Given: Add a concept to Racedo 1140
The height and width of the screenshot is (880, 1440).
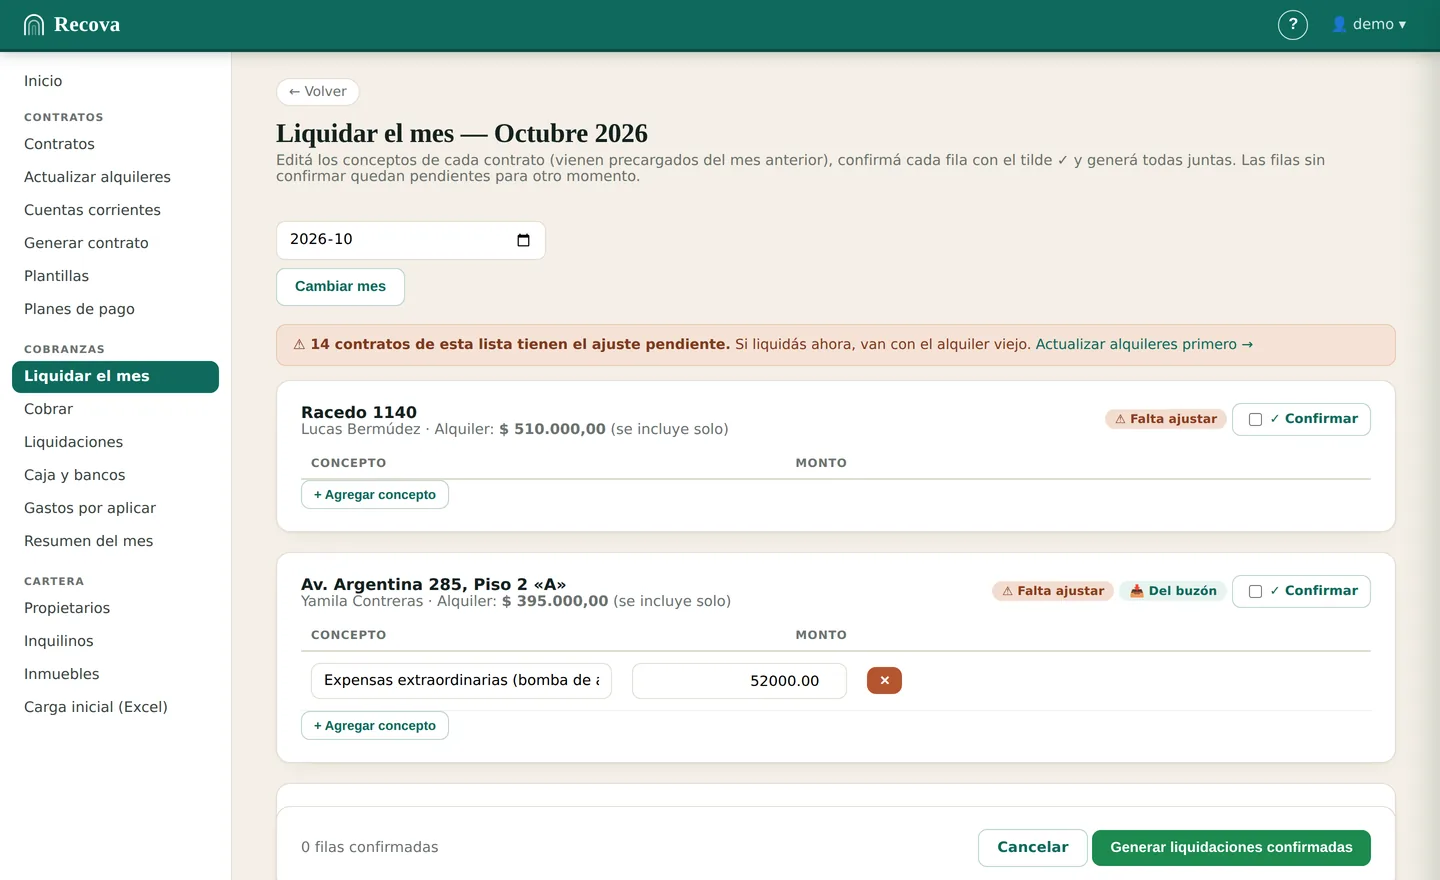Looking at the screenshot, I should [x=375, y=495].
